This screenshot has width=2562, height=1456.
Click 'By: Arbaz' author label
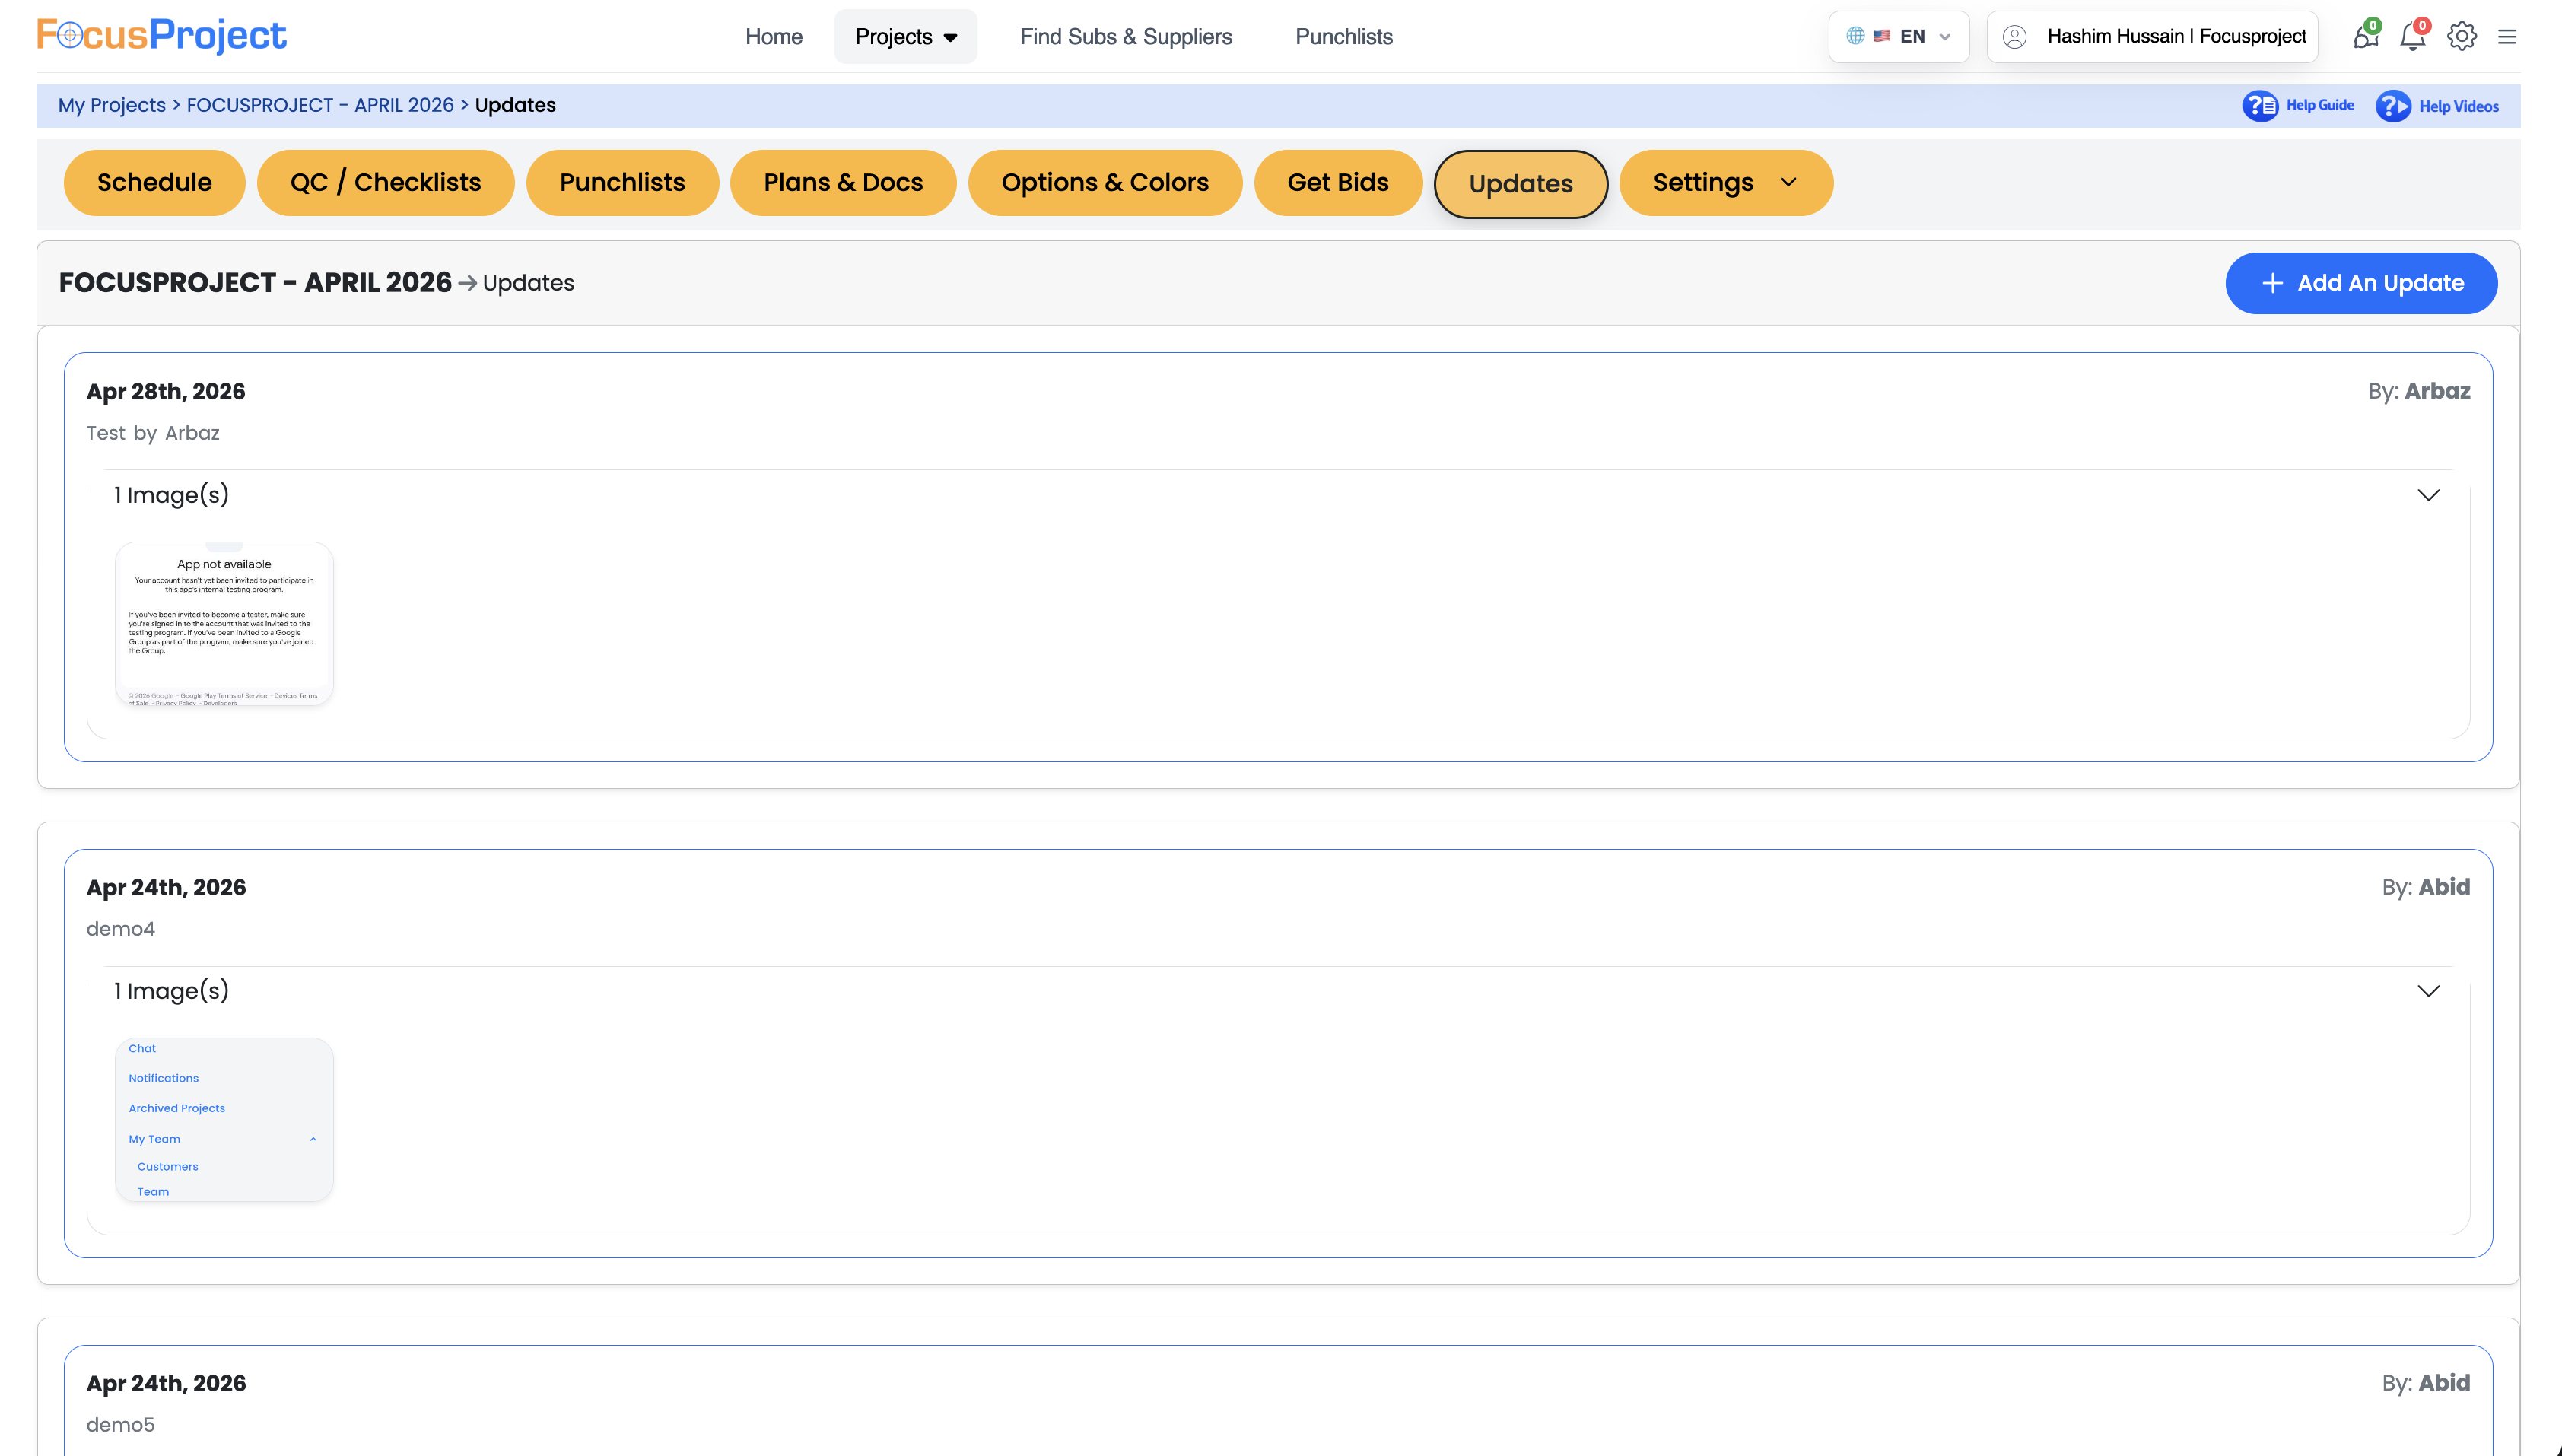[x=2419, y=391]
